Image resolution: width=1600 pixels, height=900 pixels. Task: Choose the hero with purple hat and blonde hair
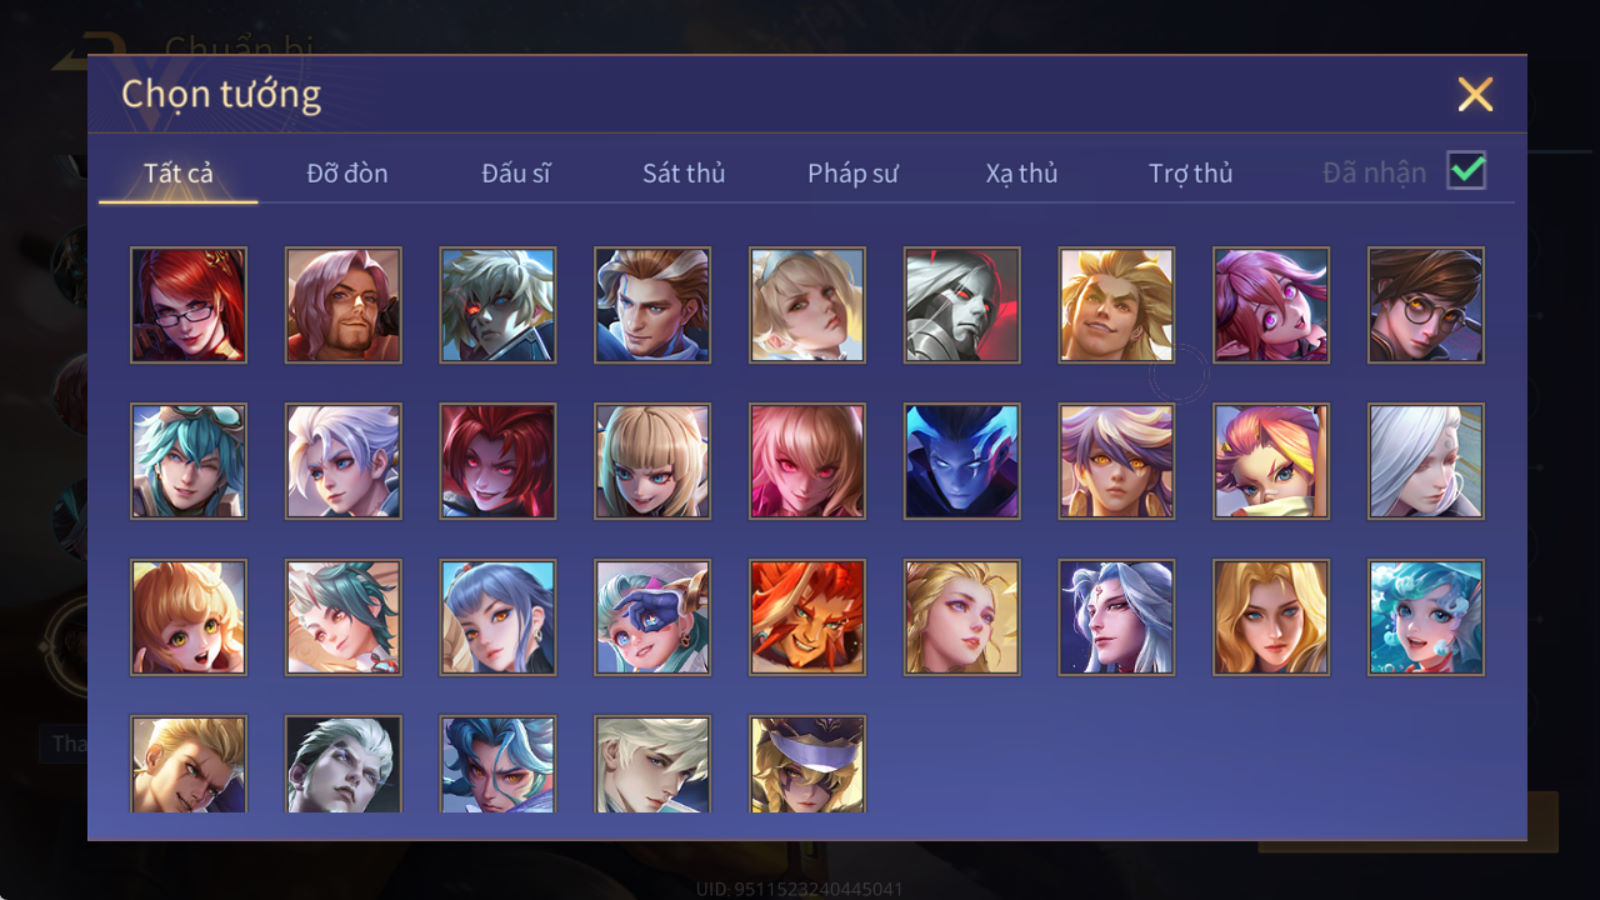pyautogui.click(x=807, y=764)
